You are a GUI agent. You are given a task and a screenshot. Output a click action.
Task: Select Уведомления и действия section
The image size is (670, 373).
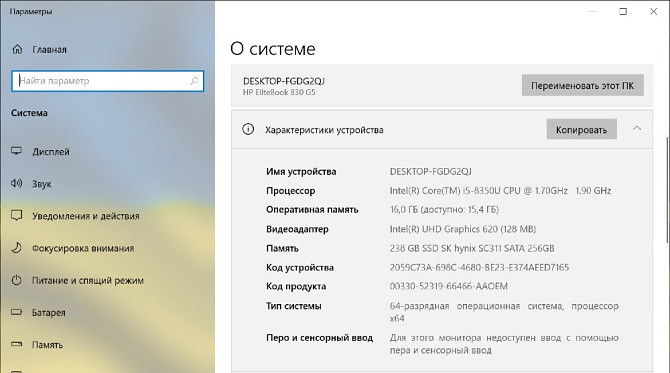86,216
